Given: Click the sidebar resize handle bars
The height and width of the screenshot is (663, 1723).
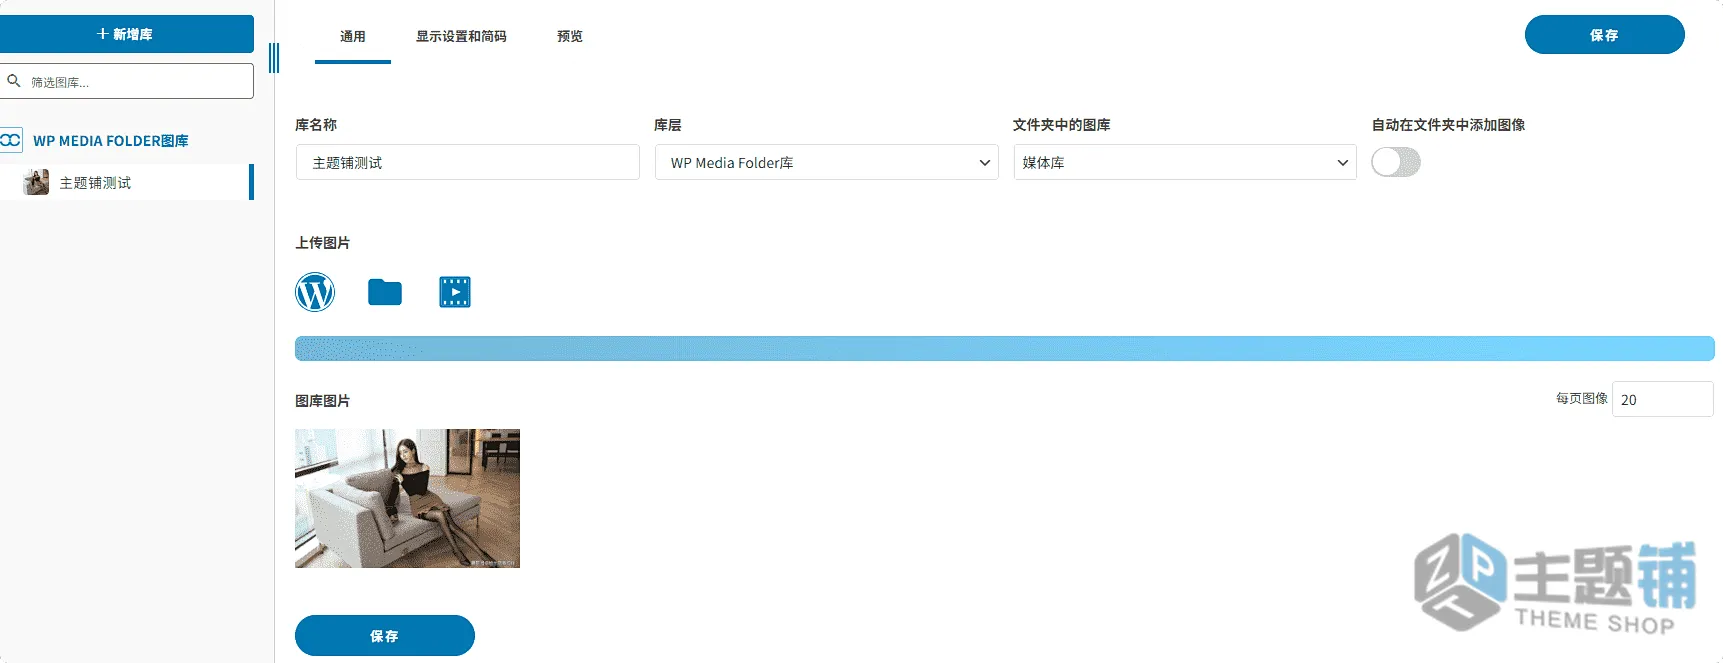Looking at the screenshot, I should click(274, 58).
